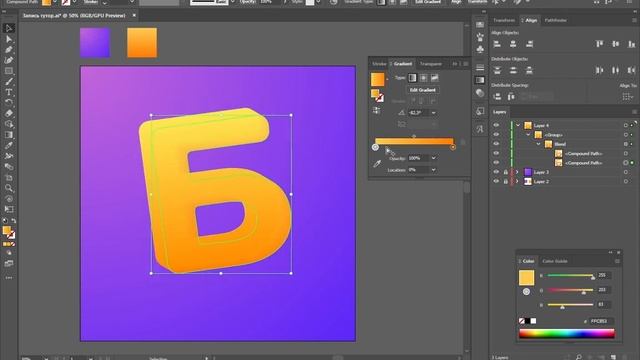The width and height of the screenshot is (640, 360).
Task: Click horizontal align left icon
Action: (497, 44)
